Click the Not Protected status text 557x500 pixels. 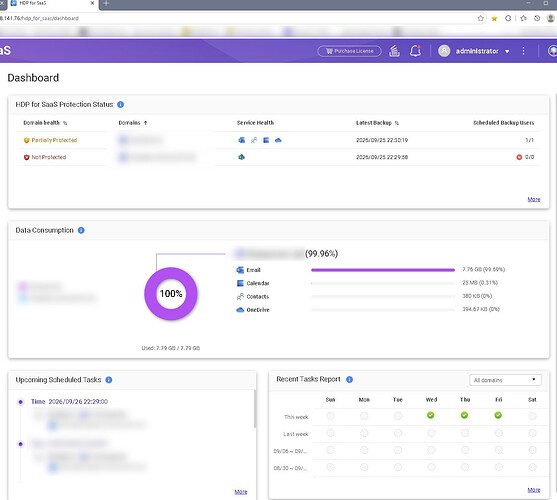pyautogui.click(x=49, y=157)
